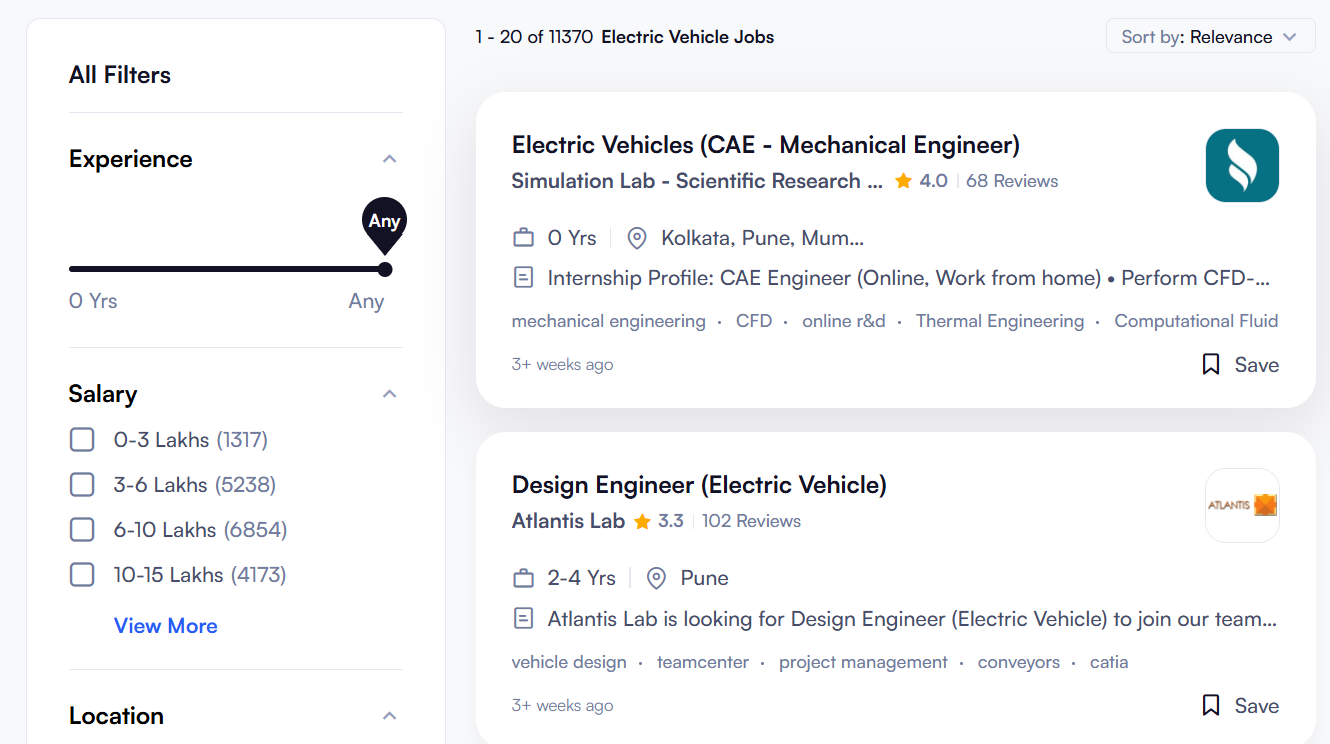Click the briefcase icon showing 0 Yrs

pos(523,237)
